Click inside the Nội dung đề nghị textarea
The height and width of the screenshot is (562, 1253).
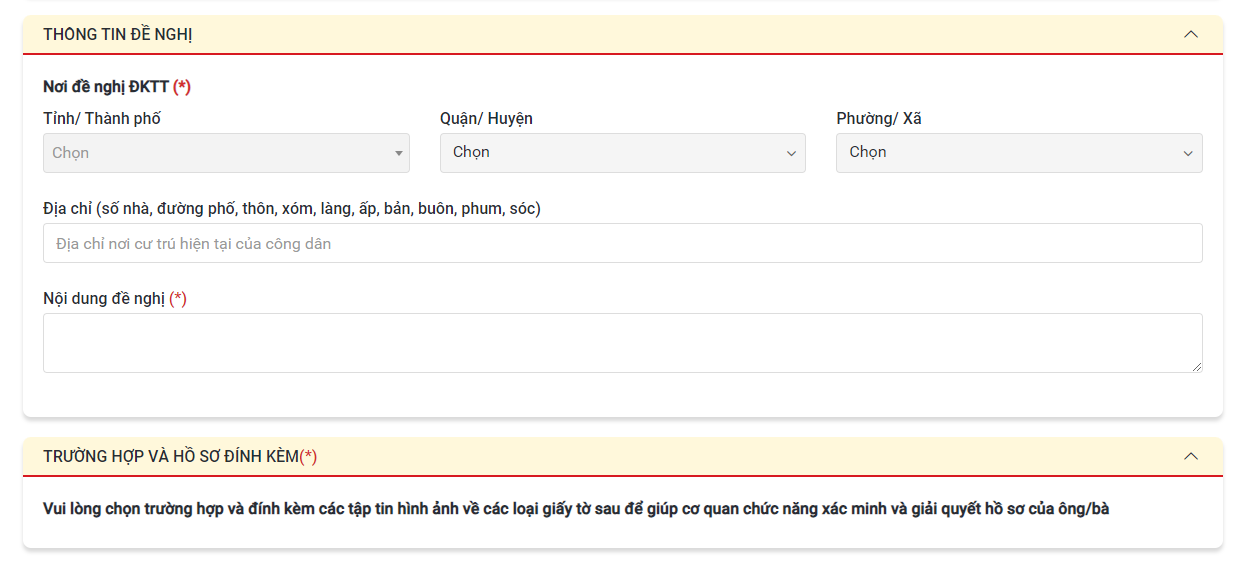click(620, 342)
